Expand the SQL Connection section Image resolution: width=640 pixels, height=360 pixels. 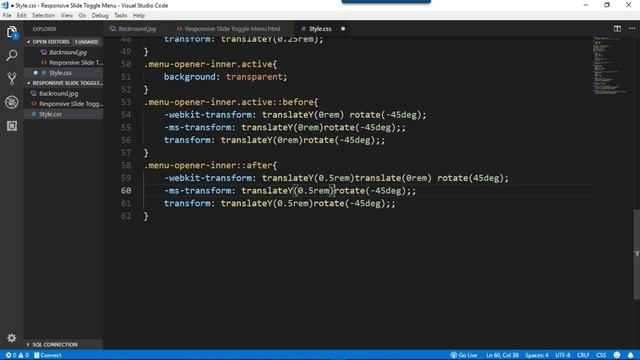coord(63,344)
